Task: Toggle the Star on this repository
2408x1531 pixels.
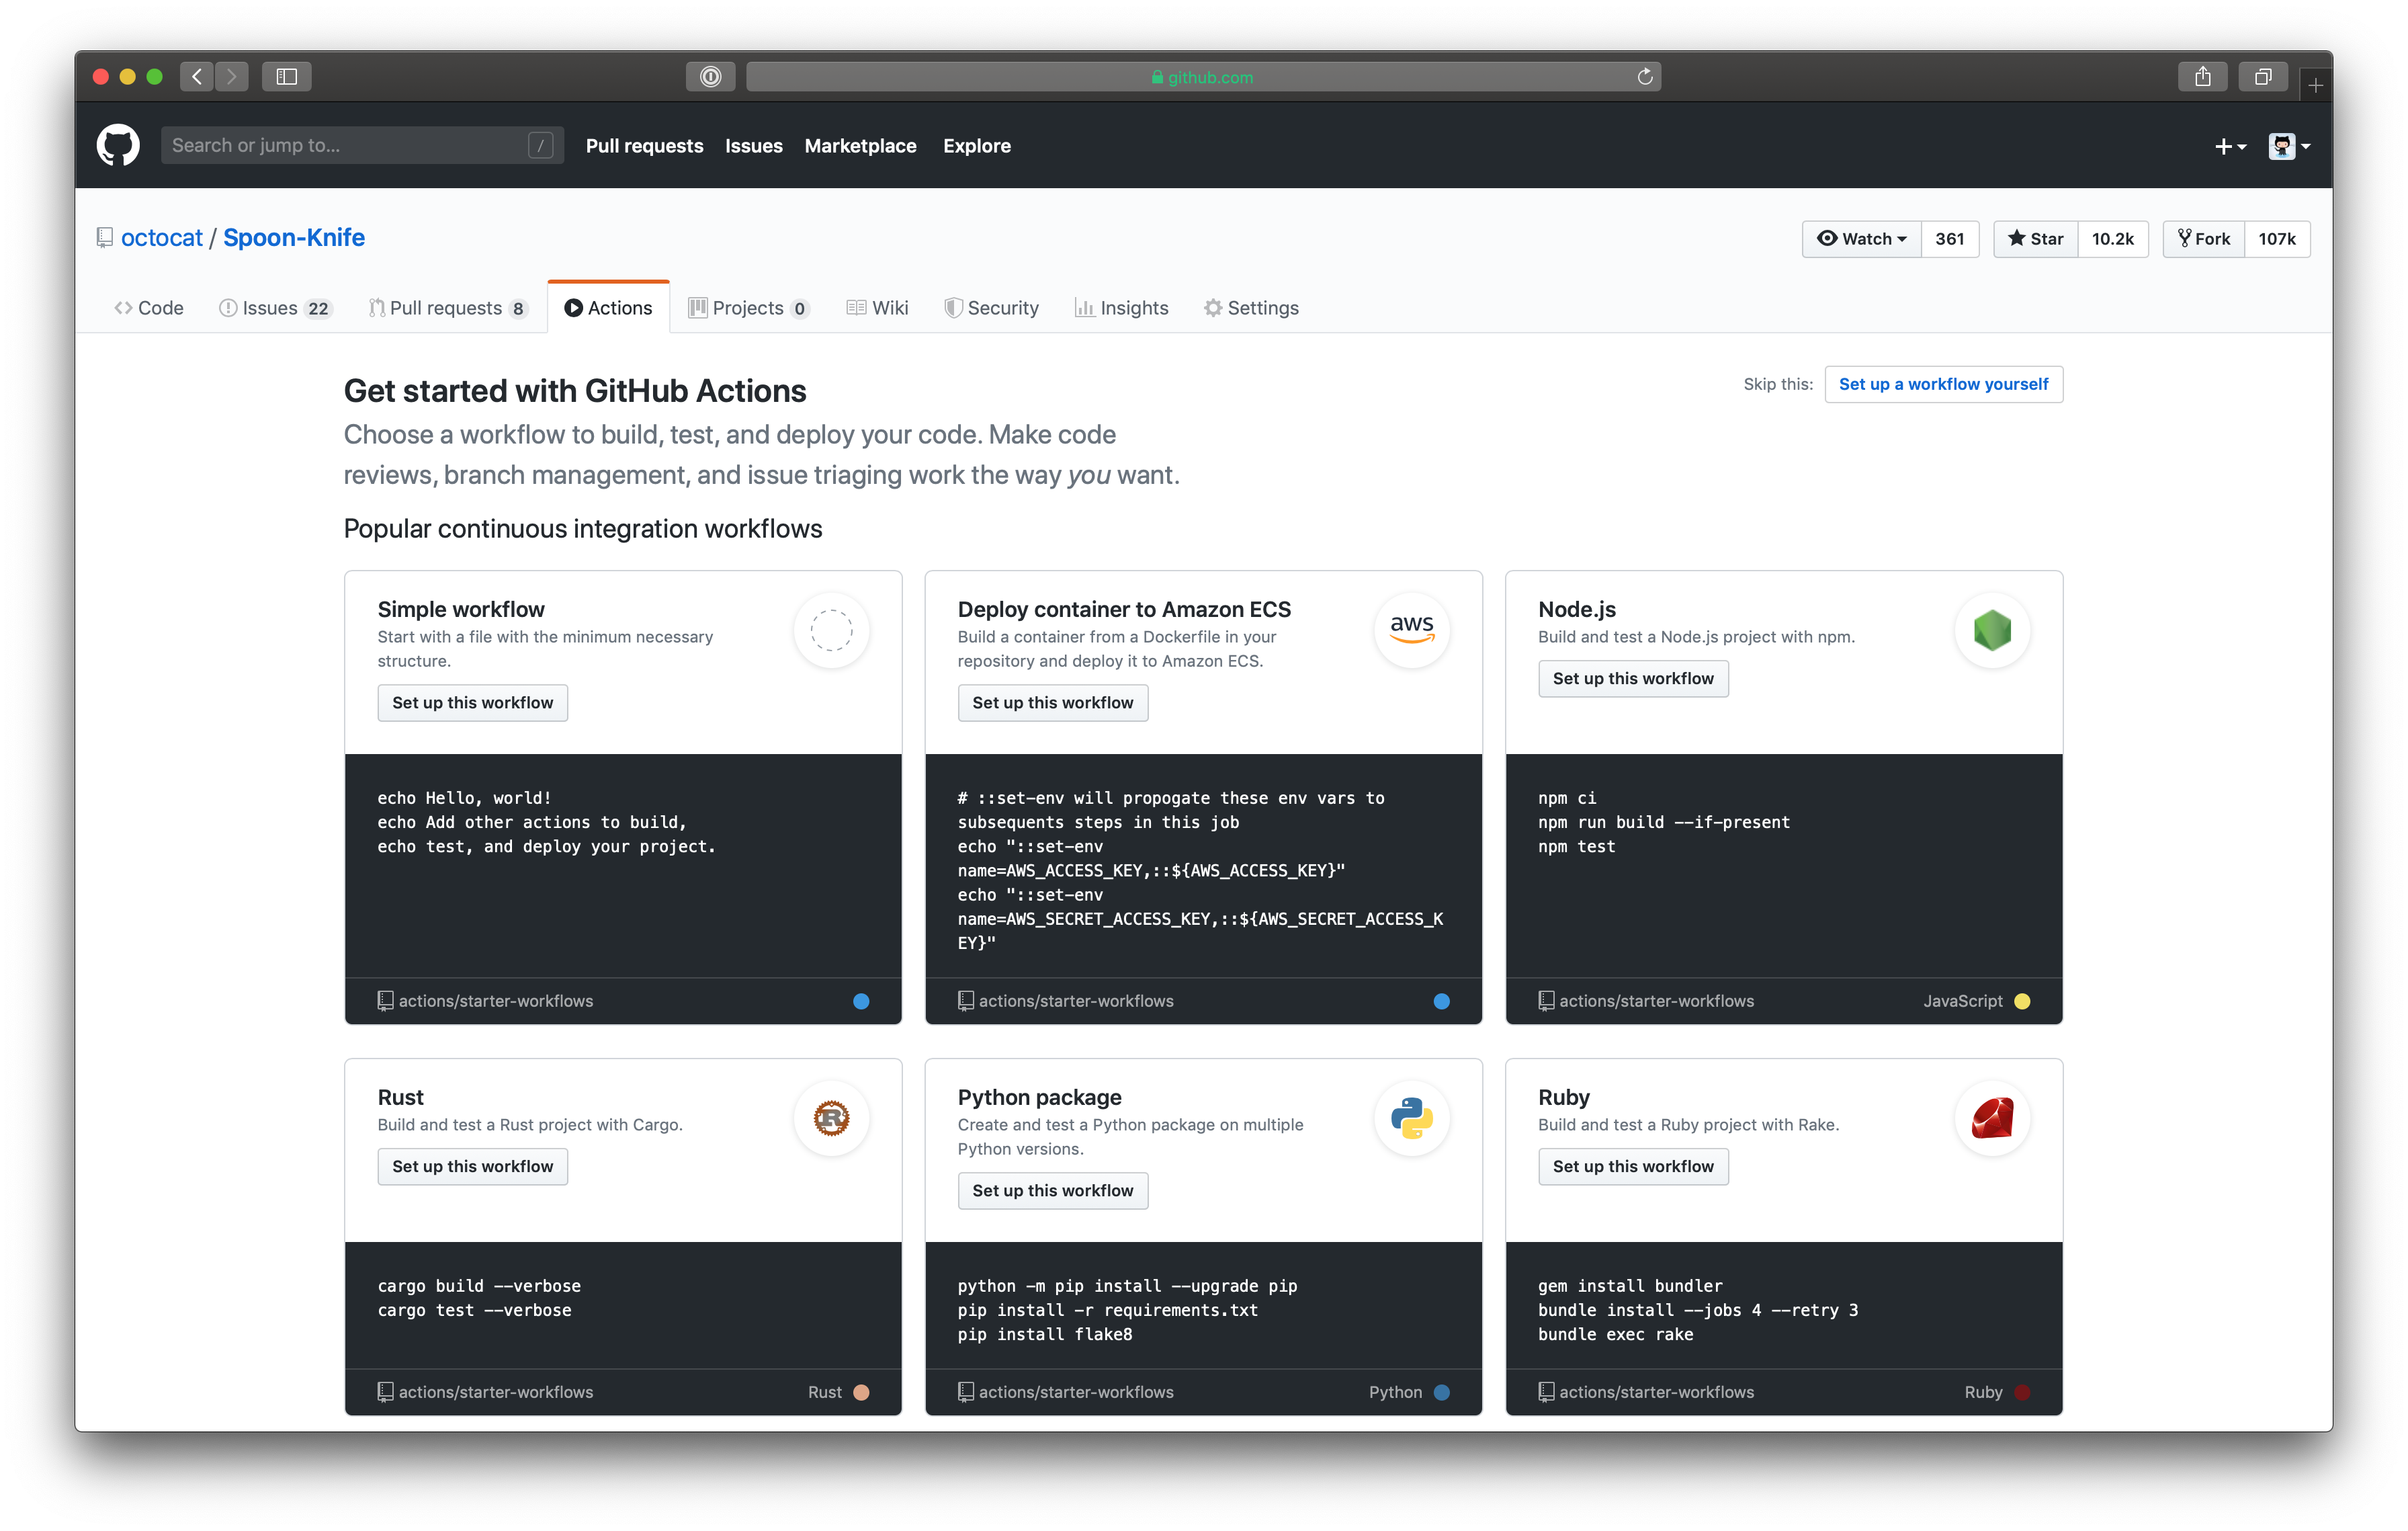Action: click(x=2035, y=239)
